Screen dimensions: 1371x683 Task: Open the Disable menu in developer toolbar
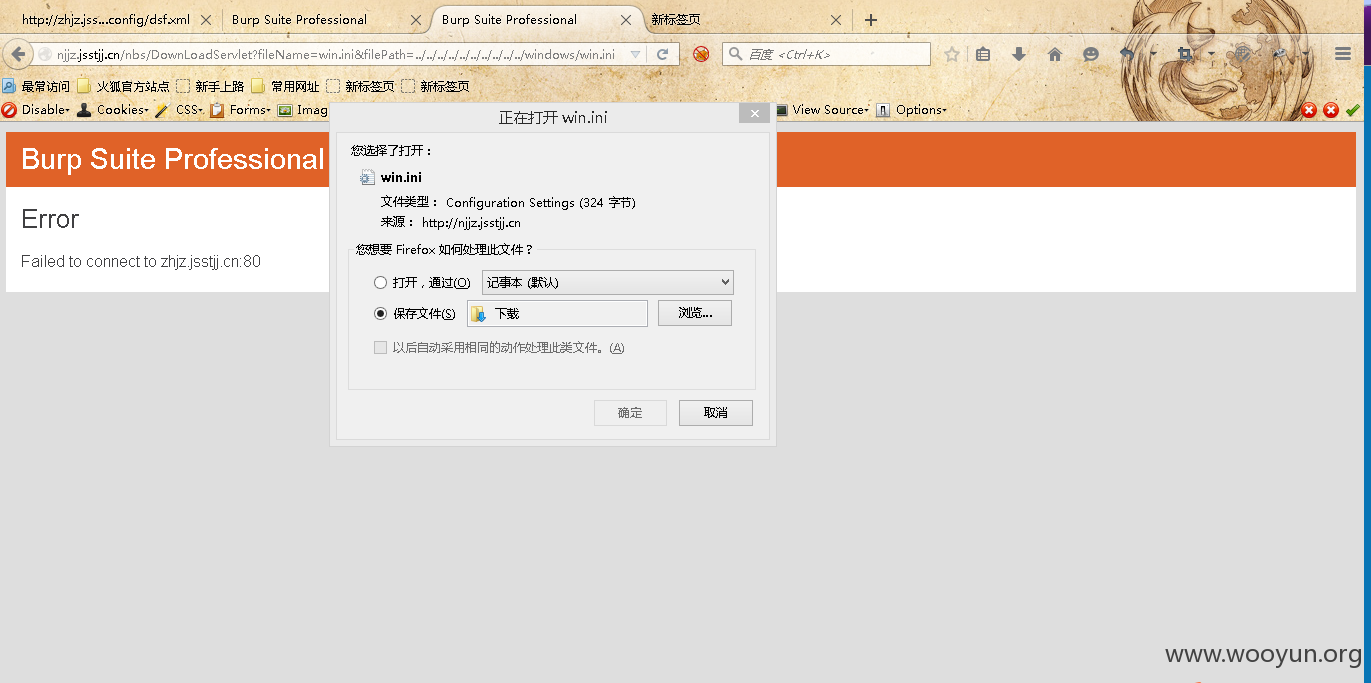[x=36, y=110]
